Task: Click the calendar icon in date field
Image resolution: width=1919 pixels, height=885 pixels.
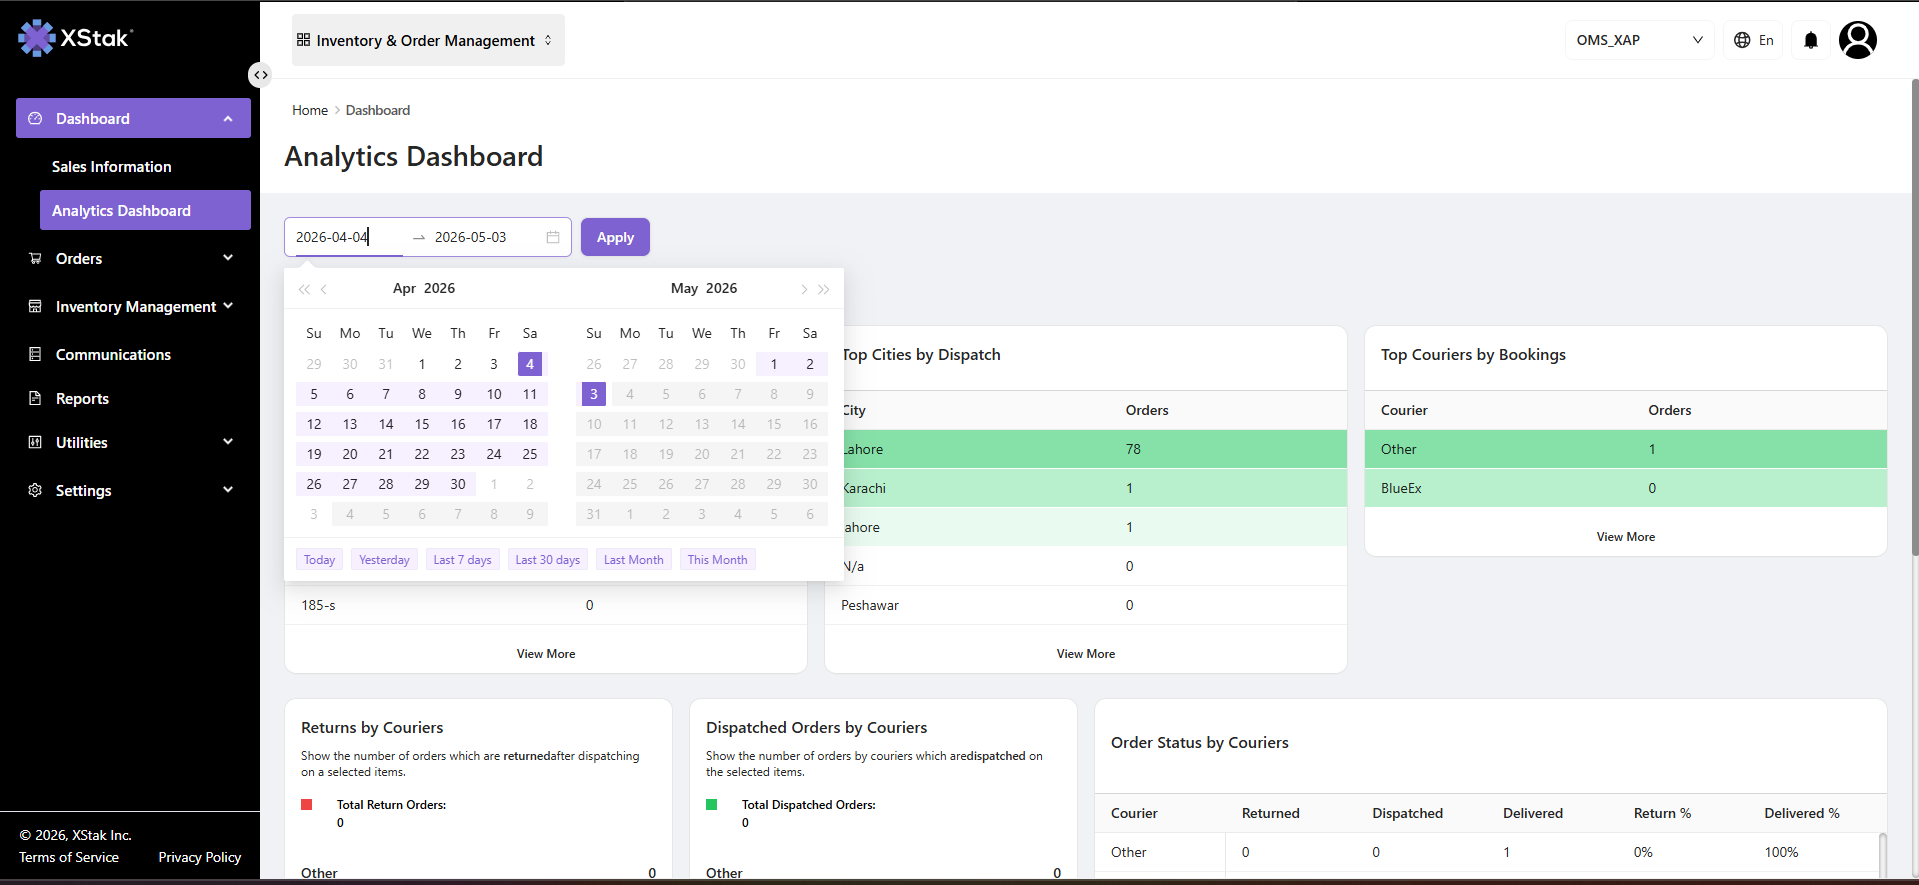Action: (553, 237)
